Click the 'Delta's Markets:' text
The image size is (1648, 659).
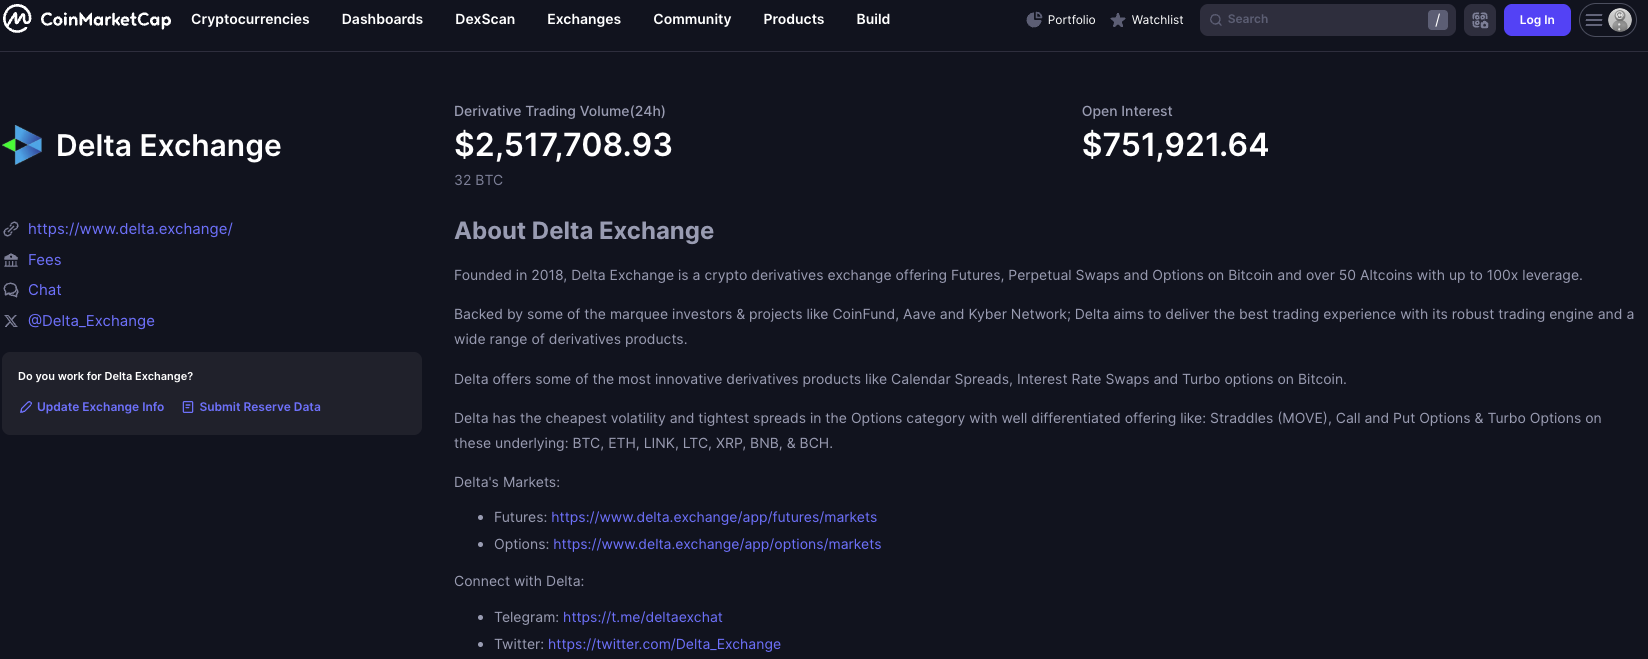(507, 482)
